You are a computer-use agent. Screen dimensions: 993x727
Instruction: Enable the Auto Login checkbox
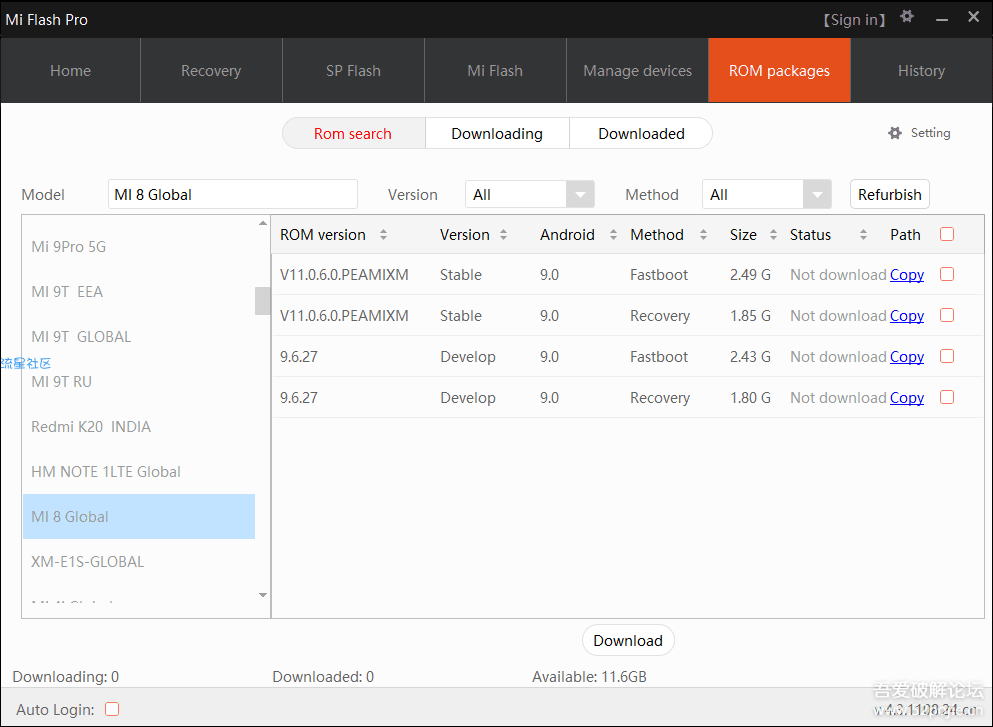pos(112,709)
